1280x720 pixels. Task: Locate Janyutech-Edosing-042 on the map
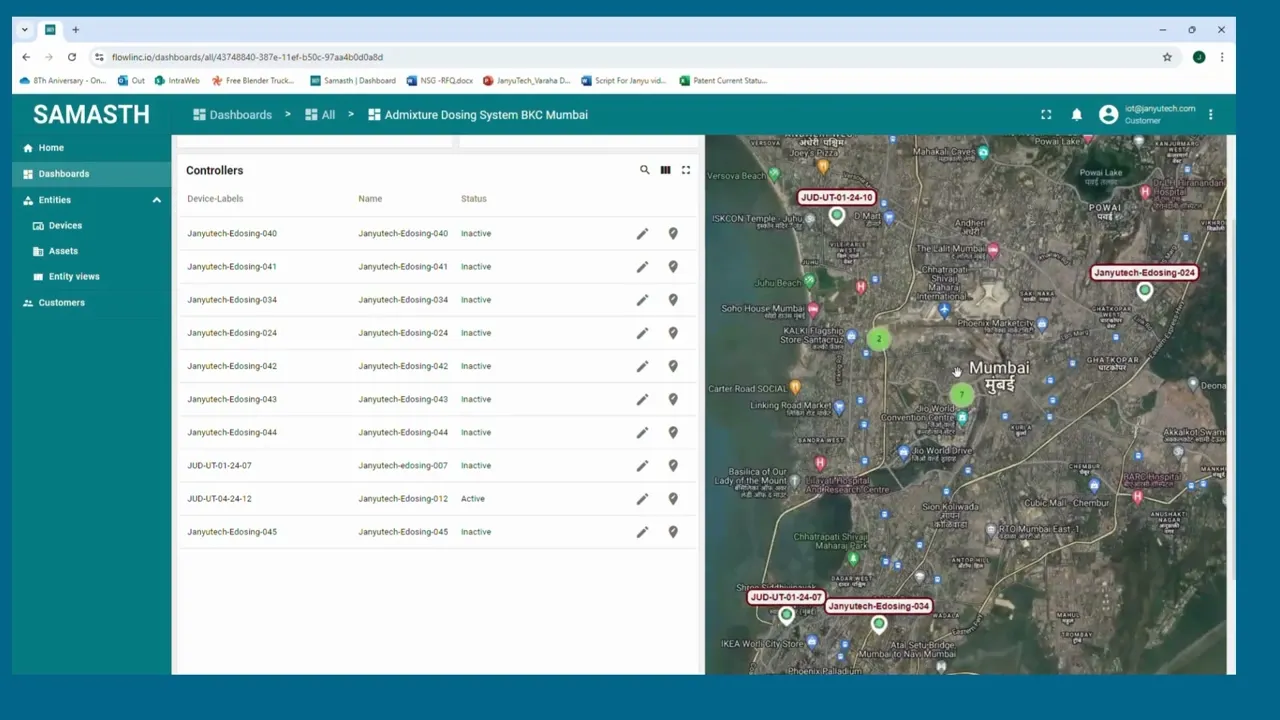click(673, 366)
